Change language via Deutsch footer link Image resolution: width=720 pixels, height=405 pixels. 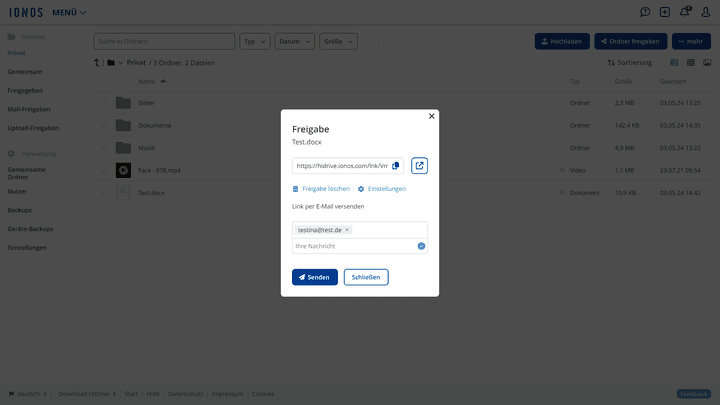[28, 394]
